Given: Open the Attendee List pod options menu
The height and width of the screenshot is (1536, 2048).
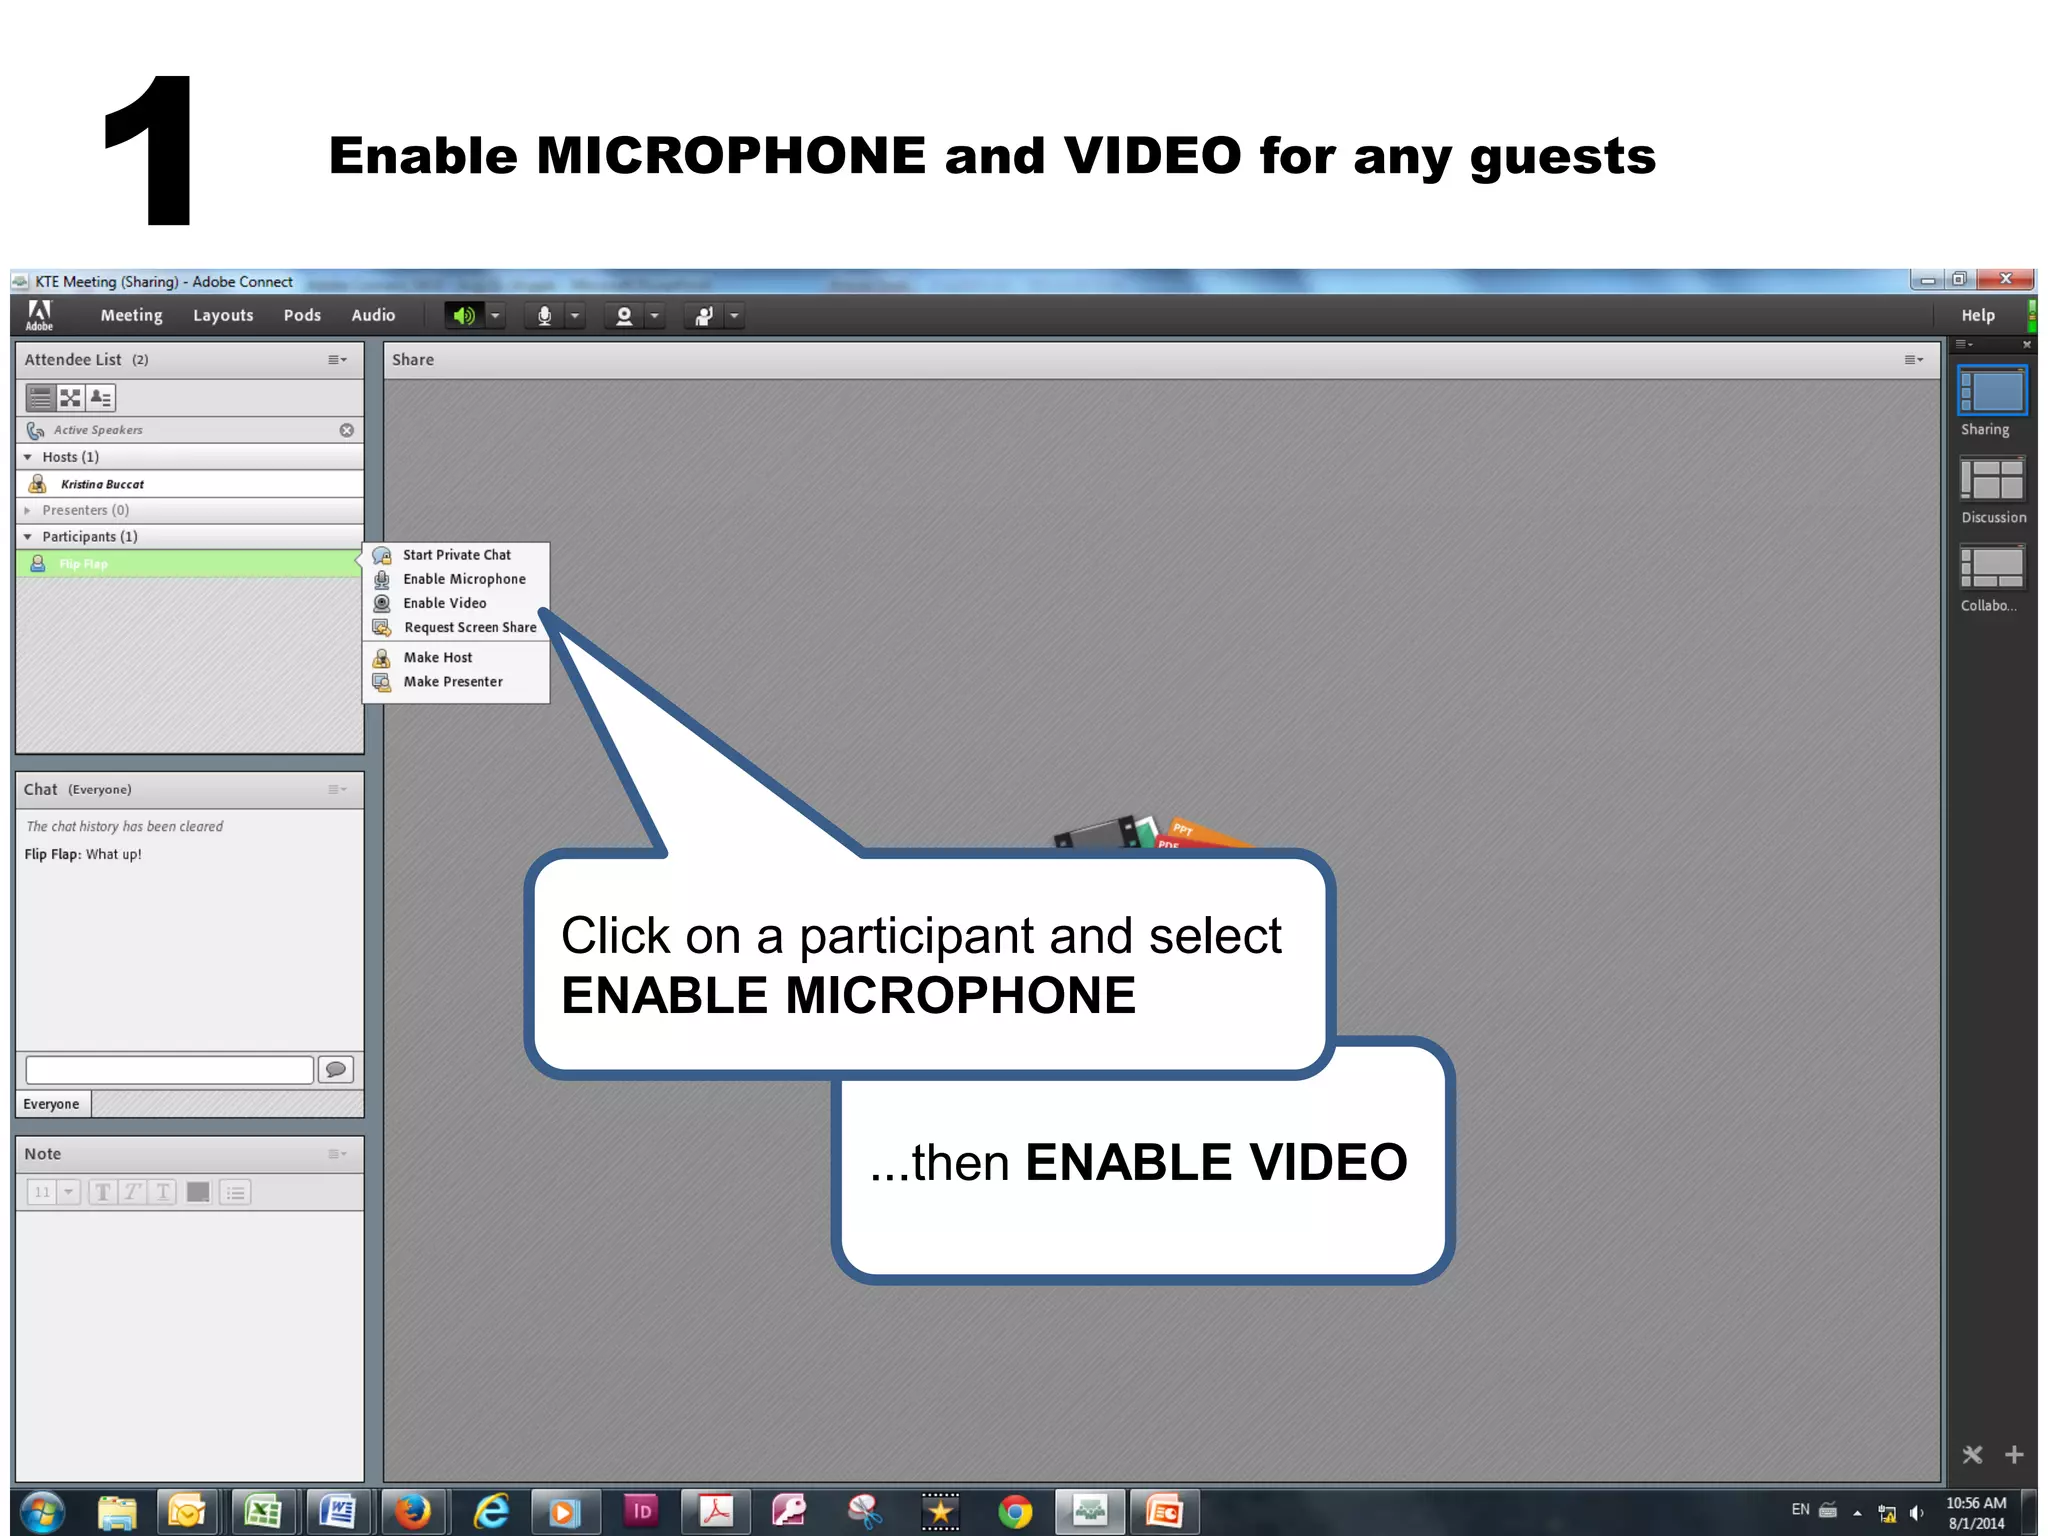Looking at the screenshot, I should [x=337, y=360].
